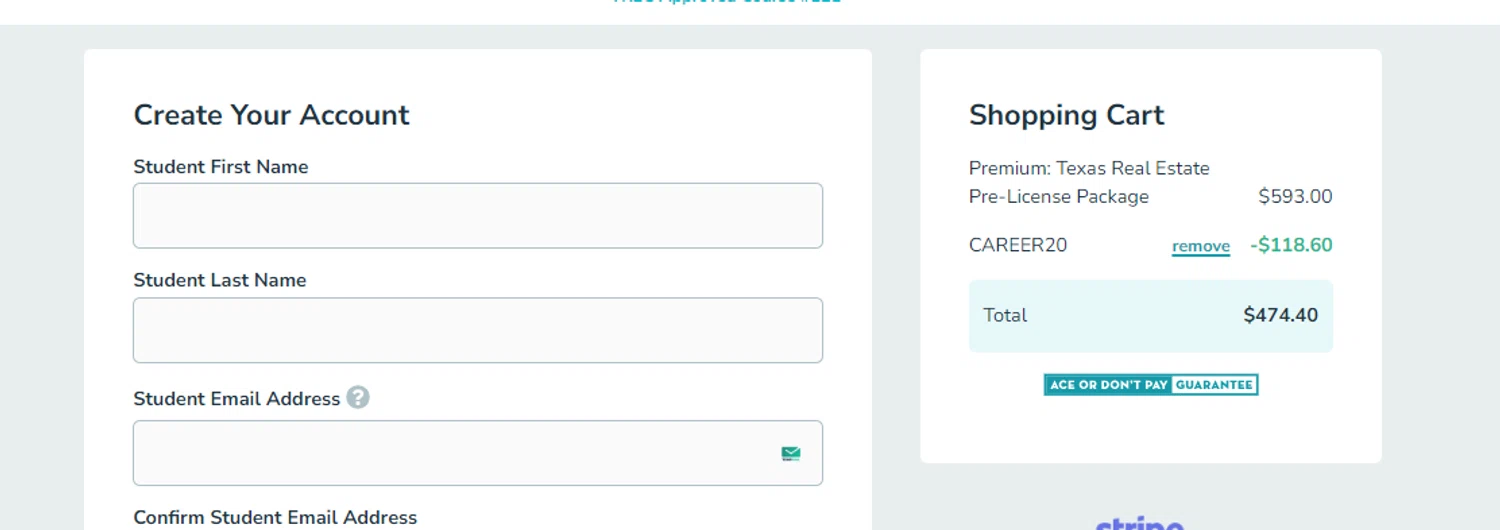Select the Premium Texas Real Estate package item
The image size is (1500, 530).
pos(1088,182)
